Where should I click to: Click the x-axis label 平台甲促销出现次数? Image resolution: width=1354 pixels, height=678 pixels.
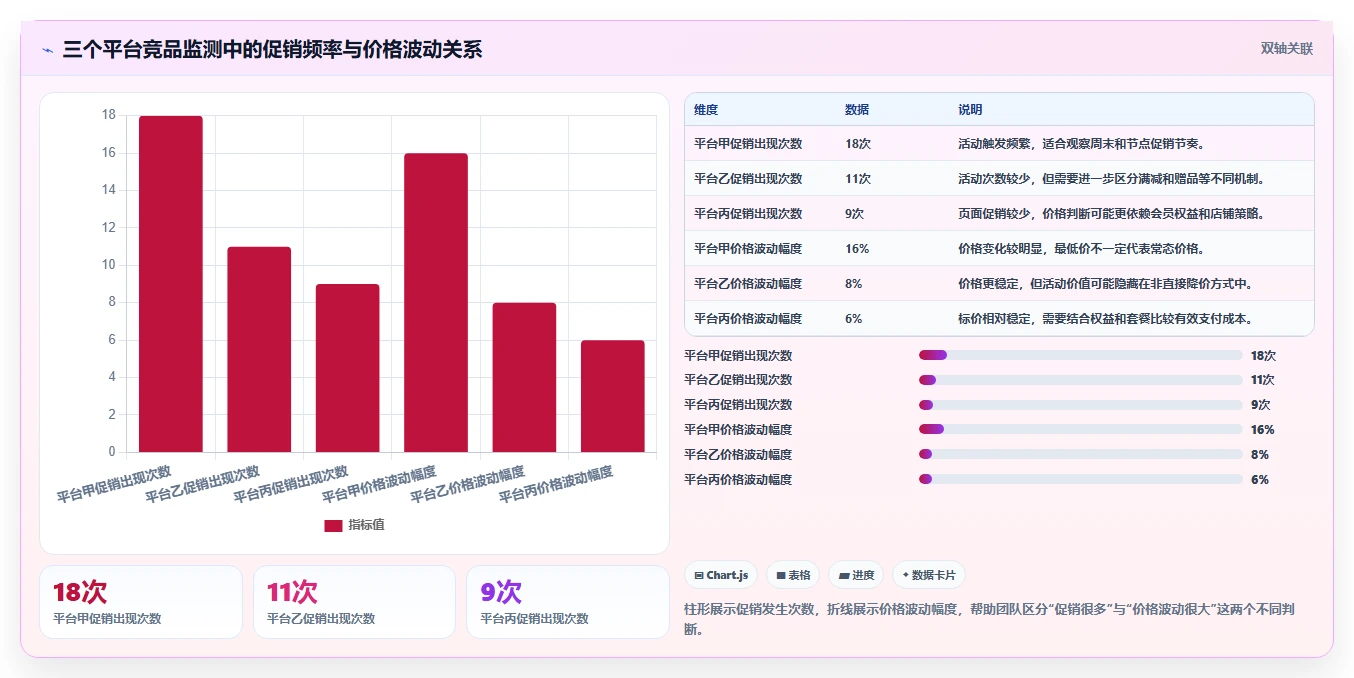[114, 483]
